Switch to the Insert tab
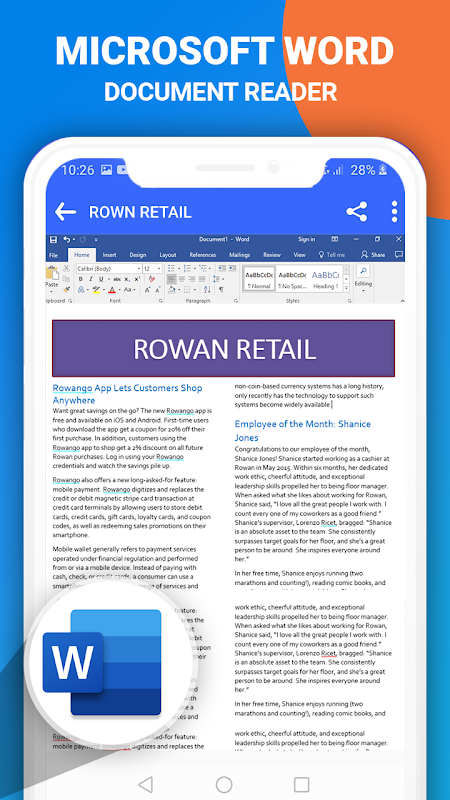The height and width of the screenshot is (800, 450). (x=110, y=255)
